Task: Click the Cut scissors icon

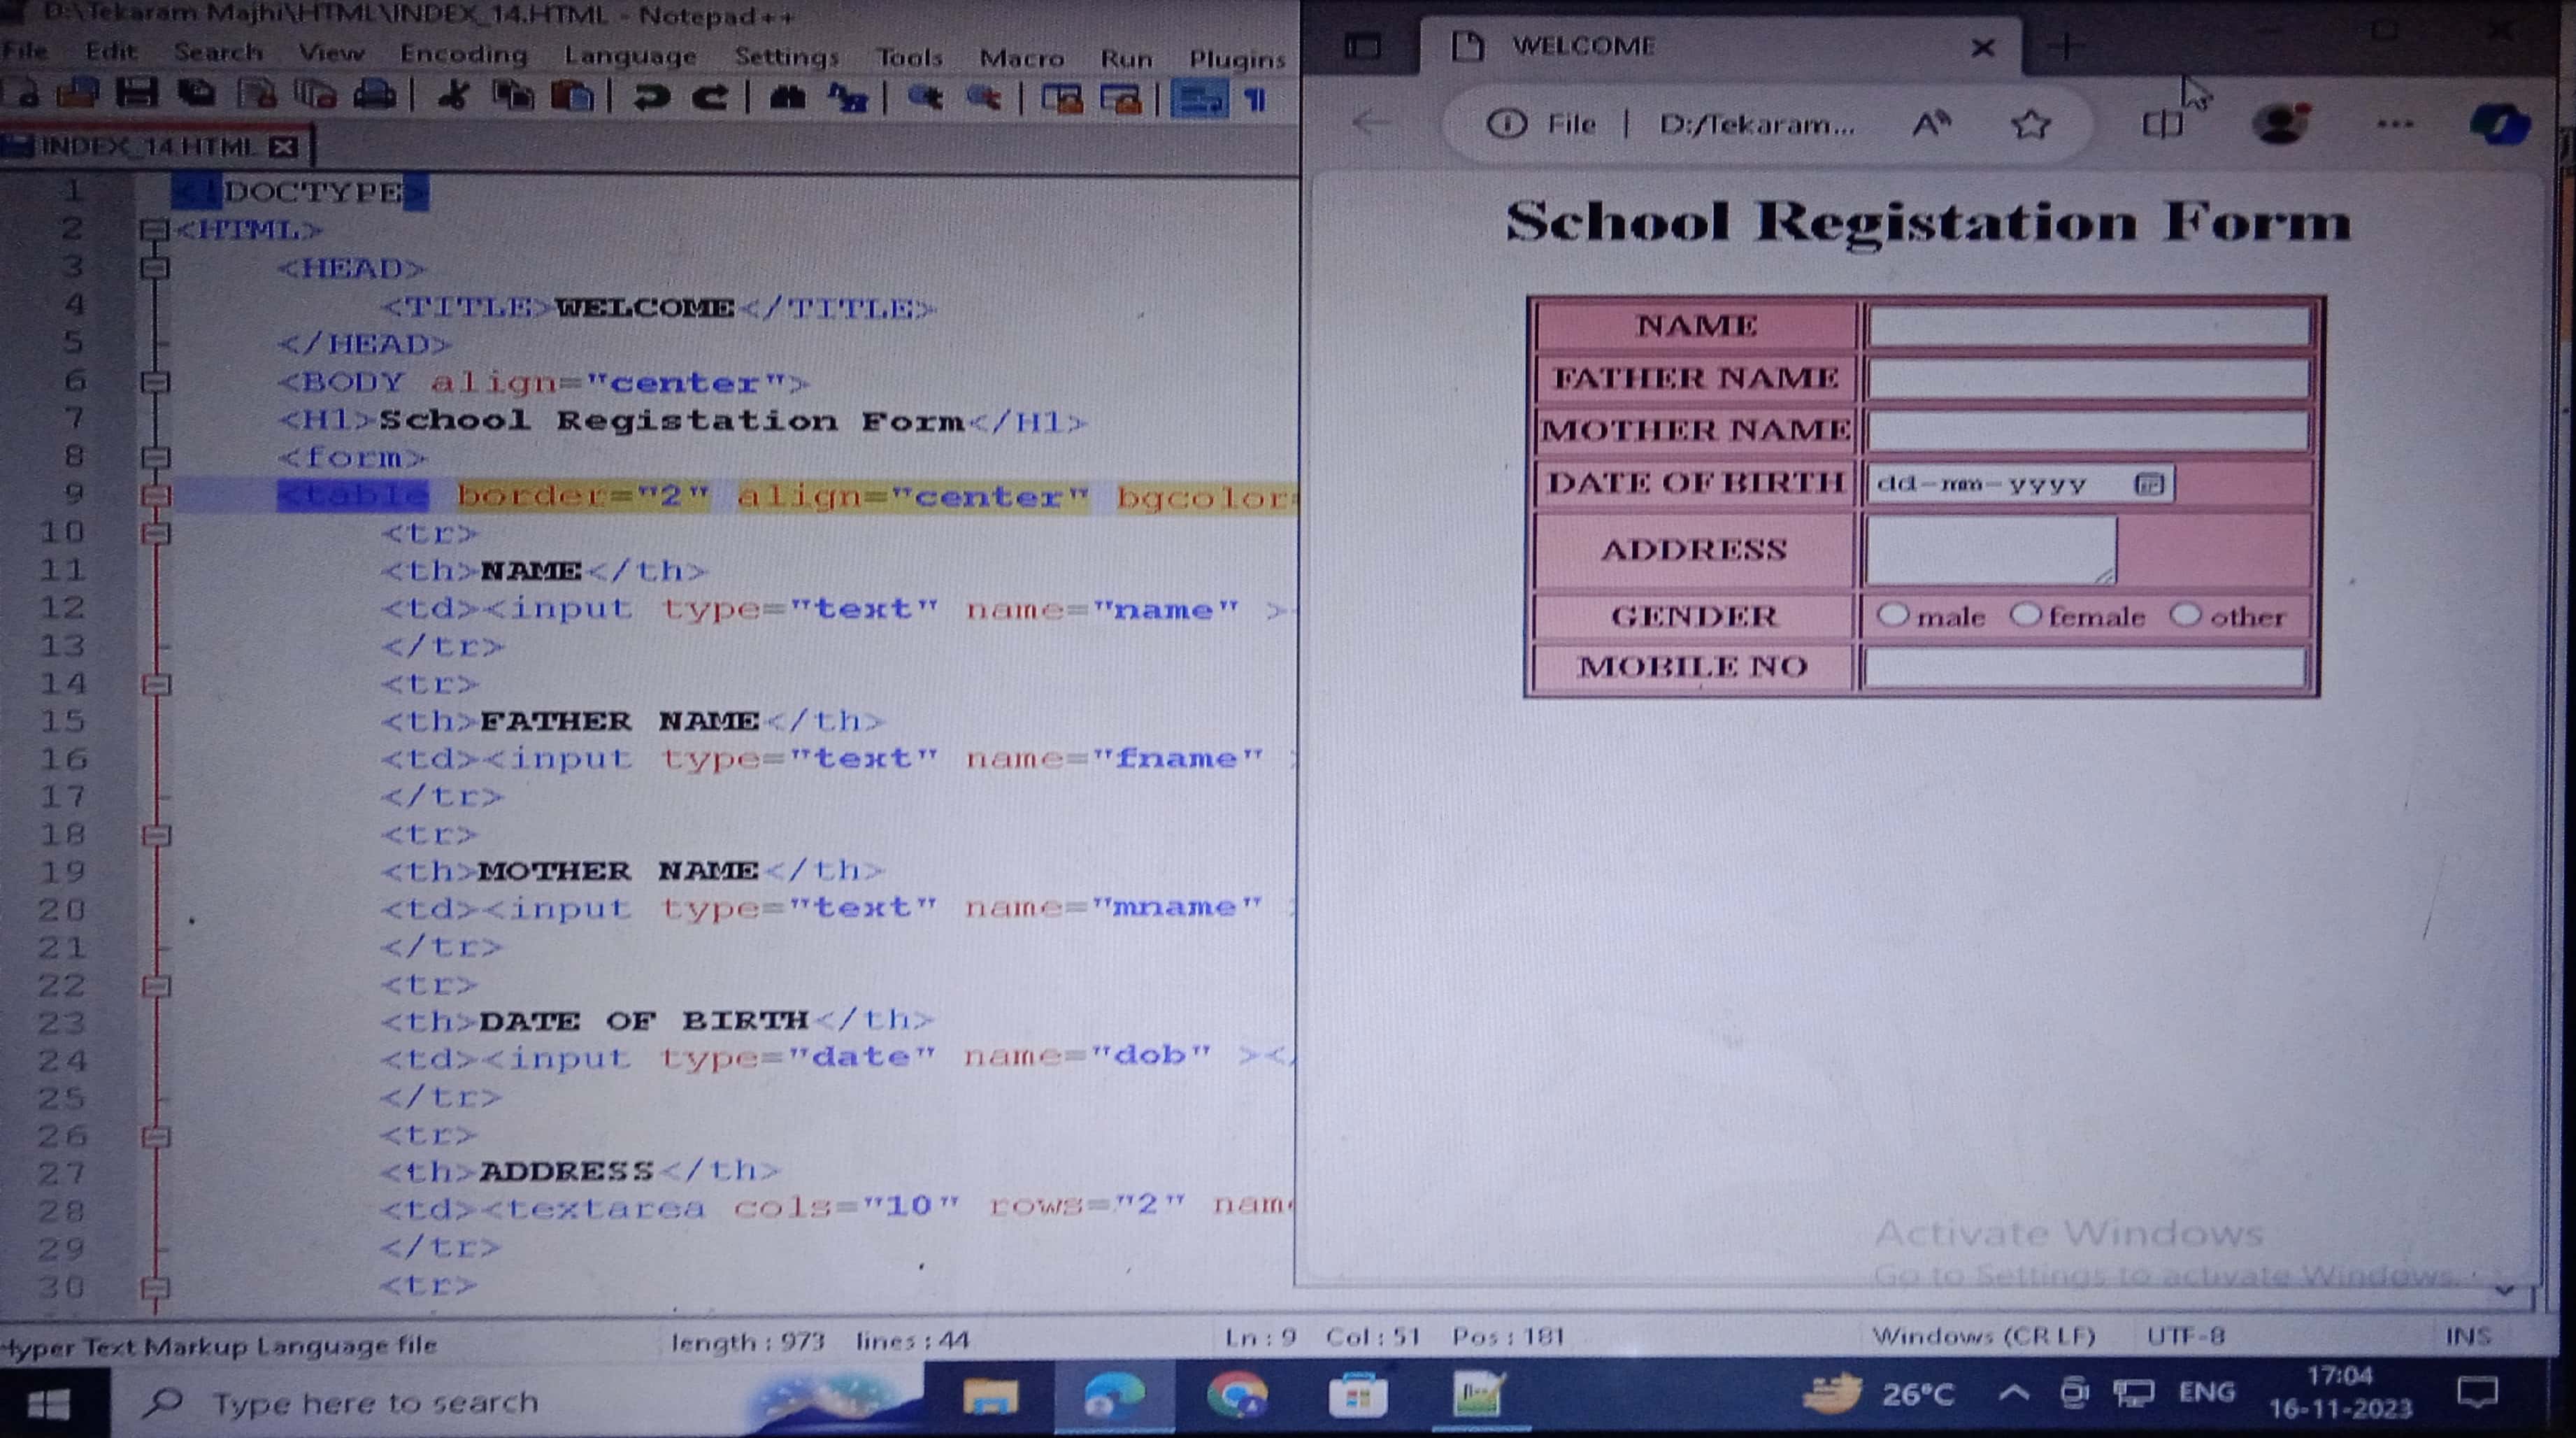Action: 454,97
